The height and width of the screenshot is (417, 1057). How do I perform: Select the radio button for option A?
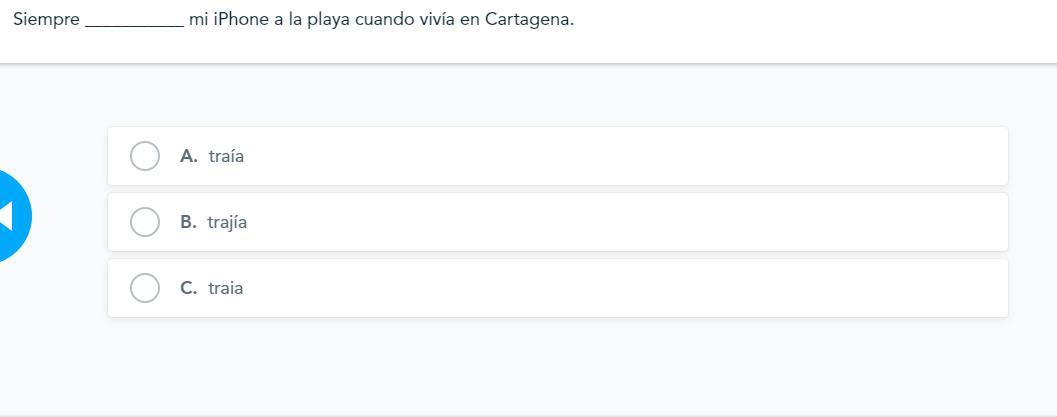(x=145, y=156)
